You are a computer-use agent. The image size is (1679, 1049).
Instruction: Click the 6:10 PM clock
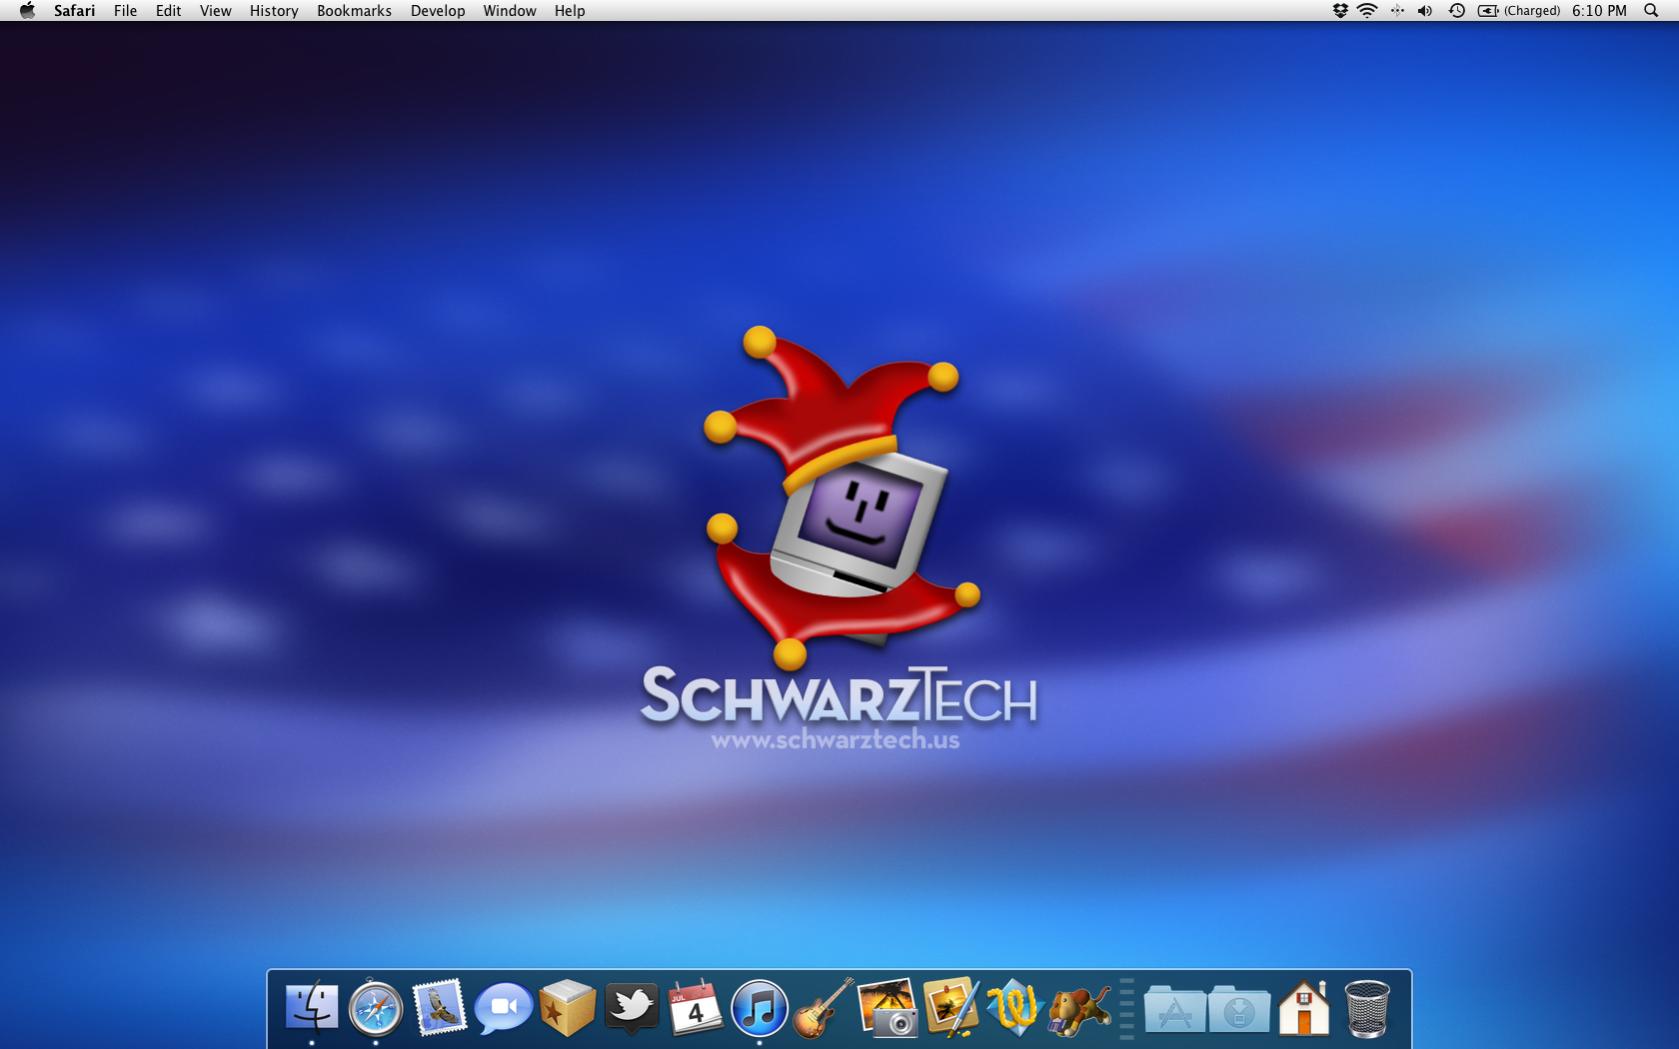[x=1599, y=11]
